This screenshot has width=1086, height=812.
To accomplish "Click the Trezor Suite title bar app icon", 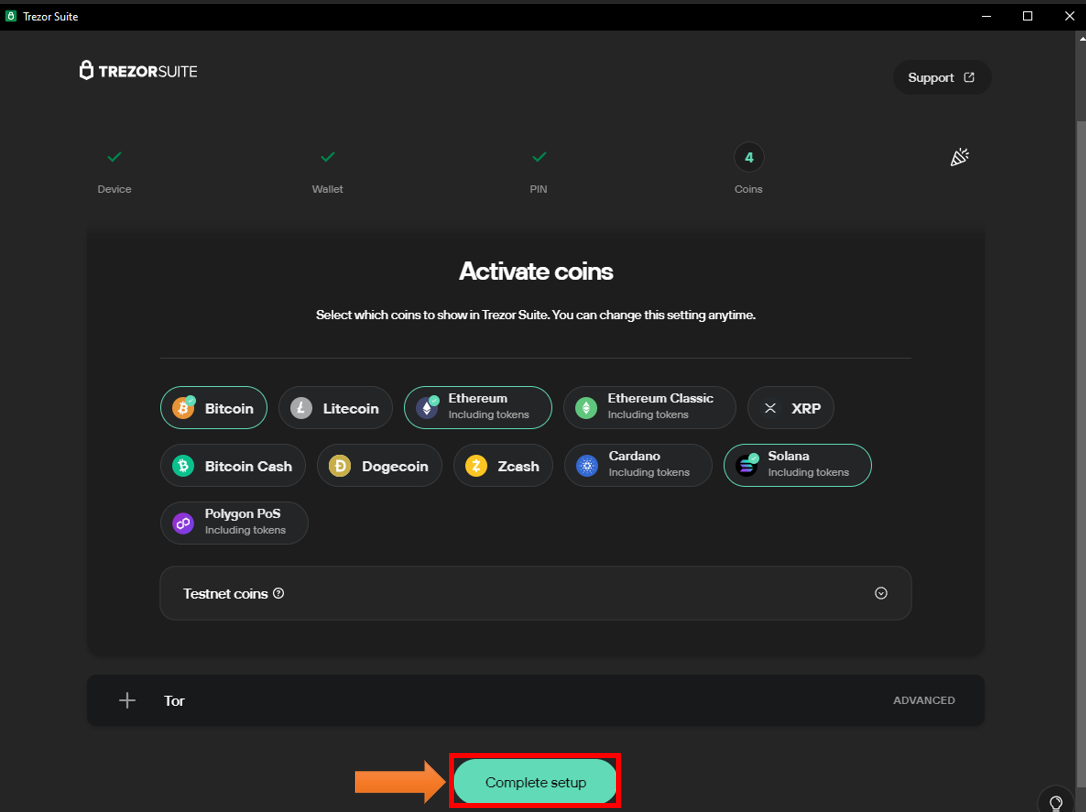I will point(11,16).
